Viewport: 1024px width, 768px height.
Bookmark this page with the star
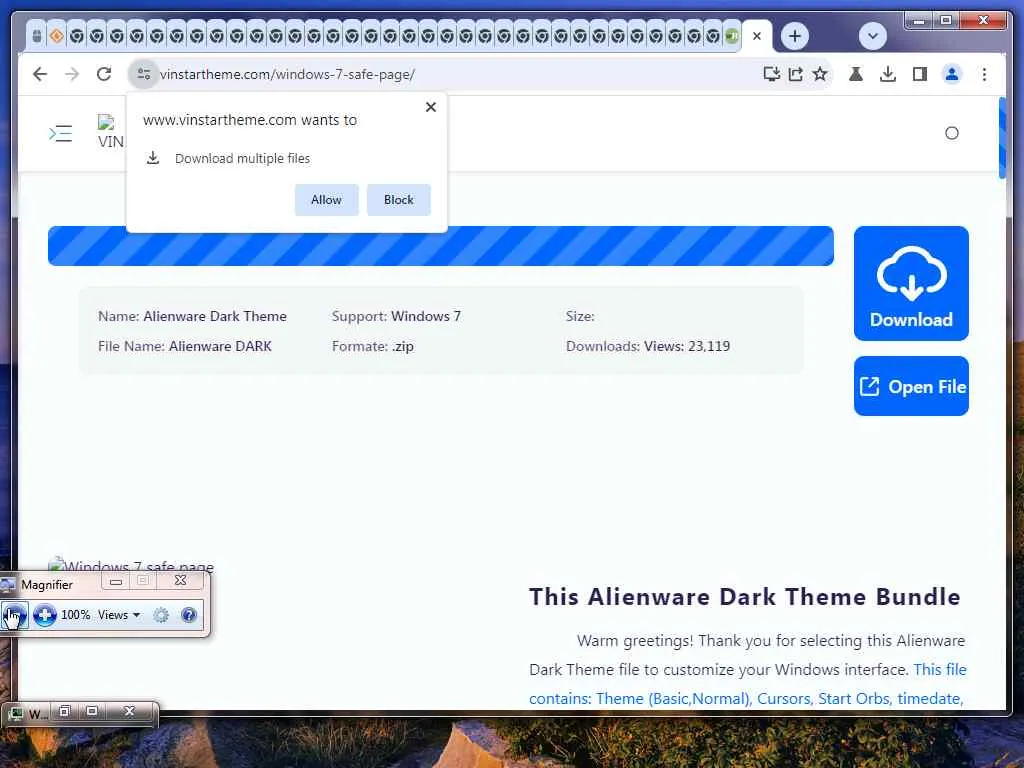coord(820,74)
